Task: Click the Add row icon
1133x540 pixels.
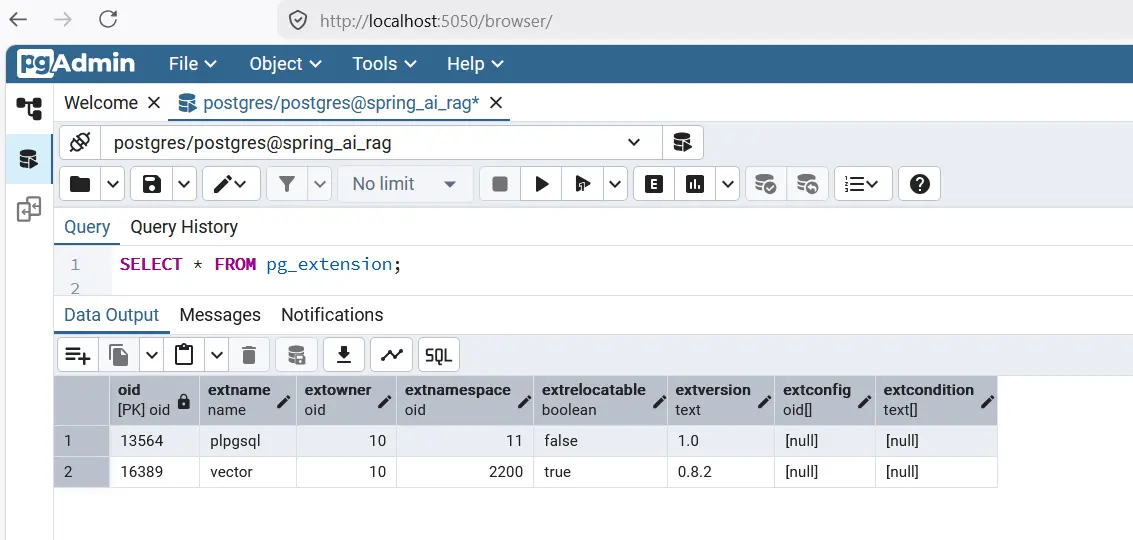Action: point(77,355)
